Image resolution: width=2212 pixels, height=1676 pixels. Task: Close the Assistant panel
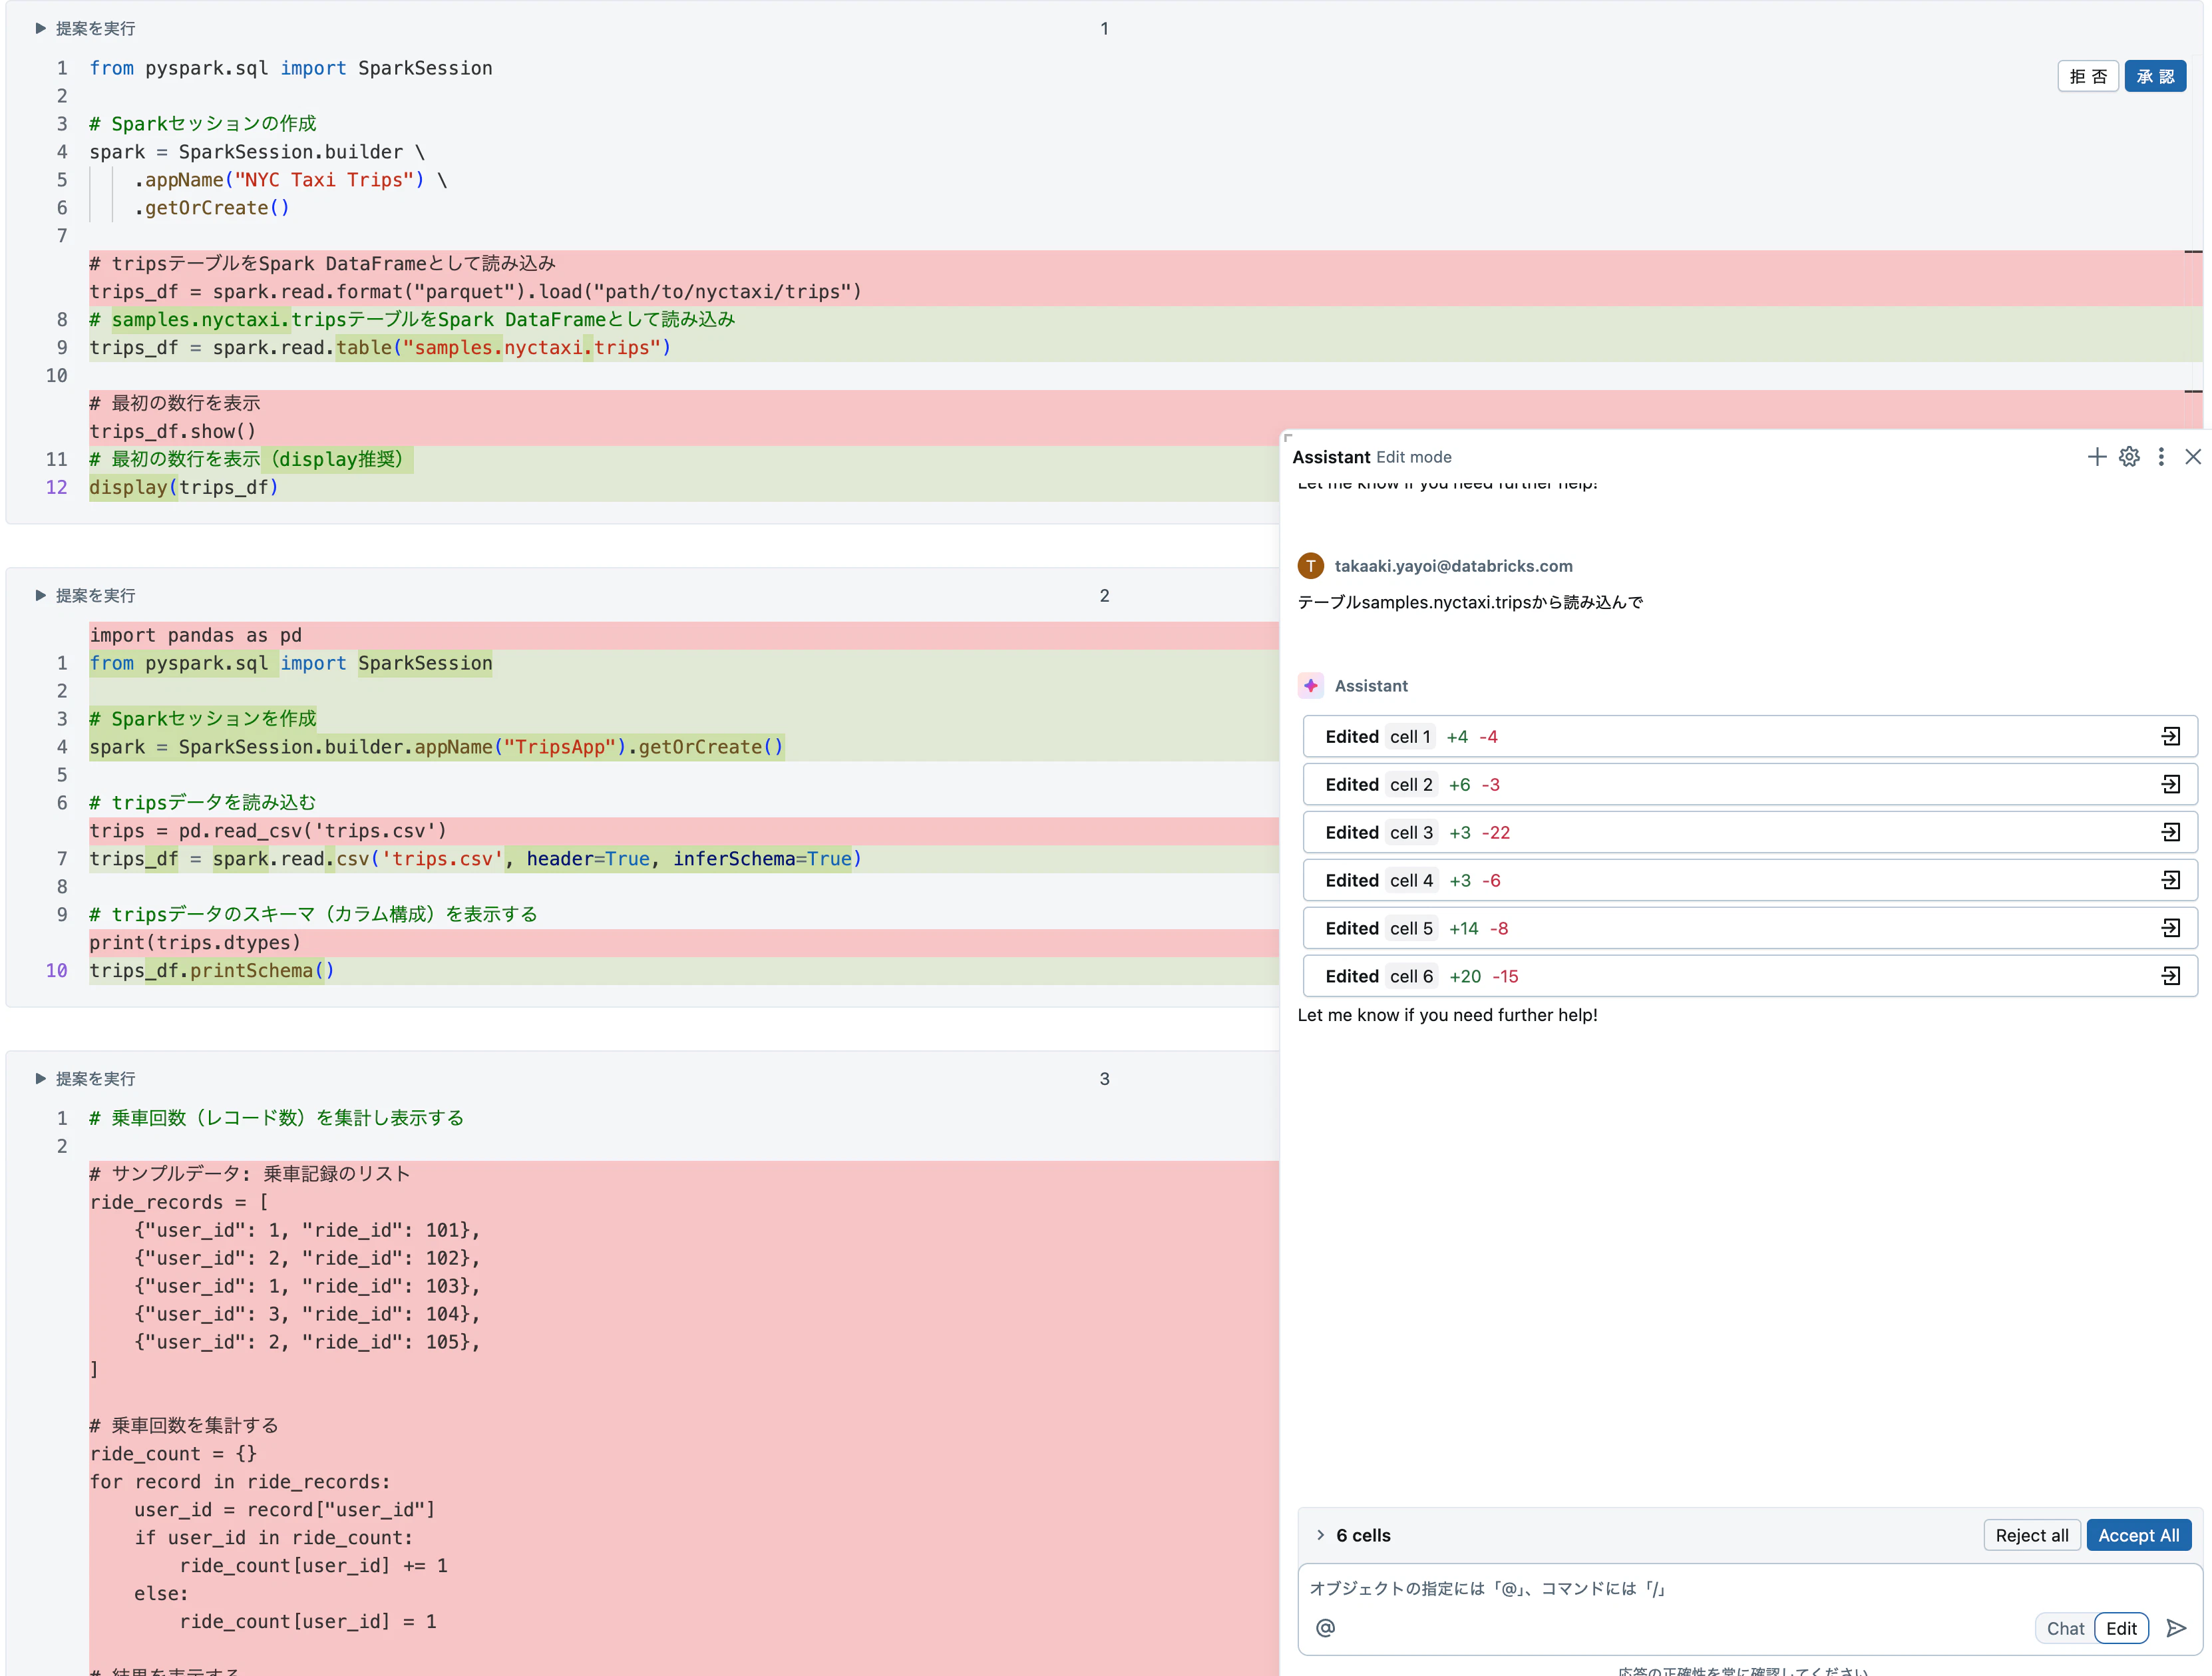(x=2193, y=457)
